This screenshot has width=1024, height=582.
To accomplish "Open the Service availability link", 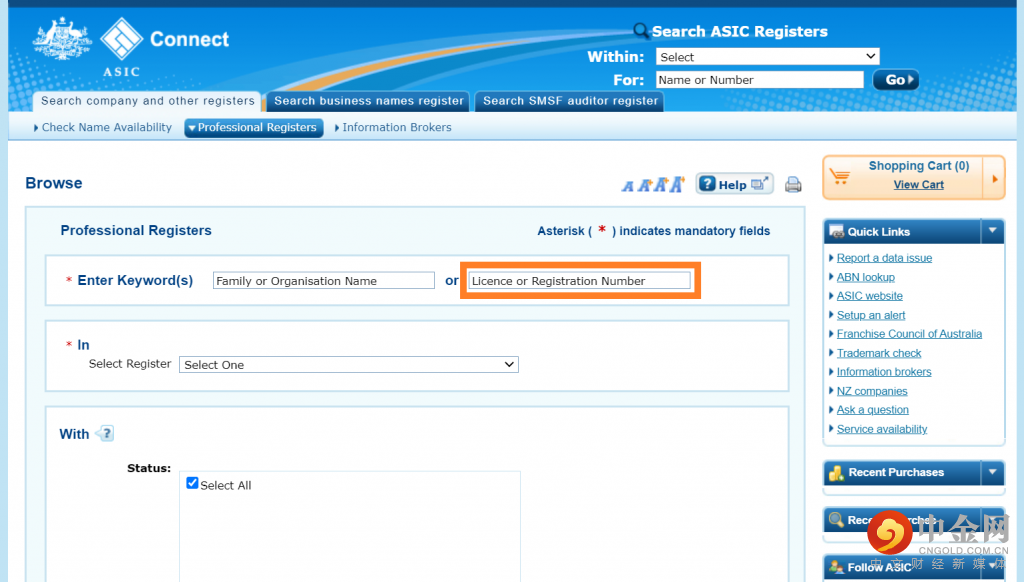I will 882,428.
